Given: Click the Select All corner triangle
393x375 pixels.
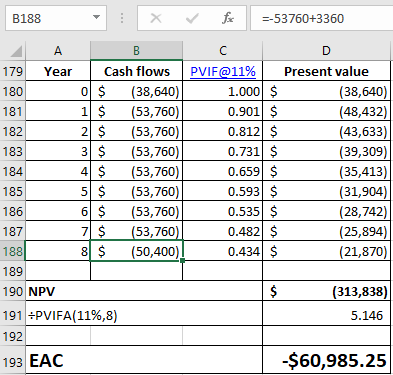Looking at the screenshot, I should point(16,51).
